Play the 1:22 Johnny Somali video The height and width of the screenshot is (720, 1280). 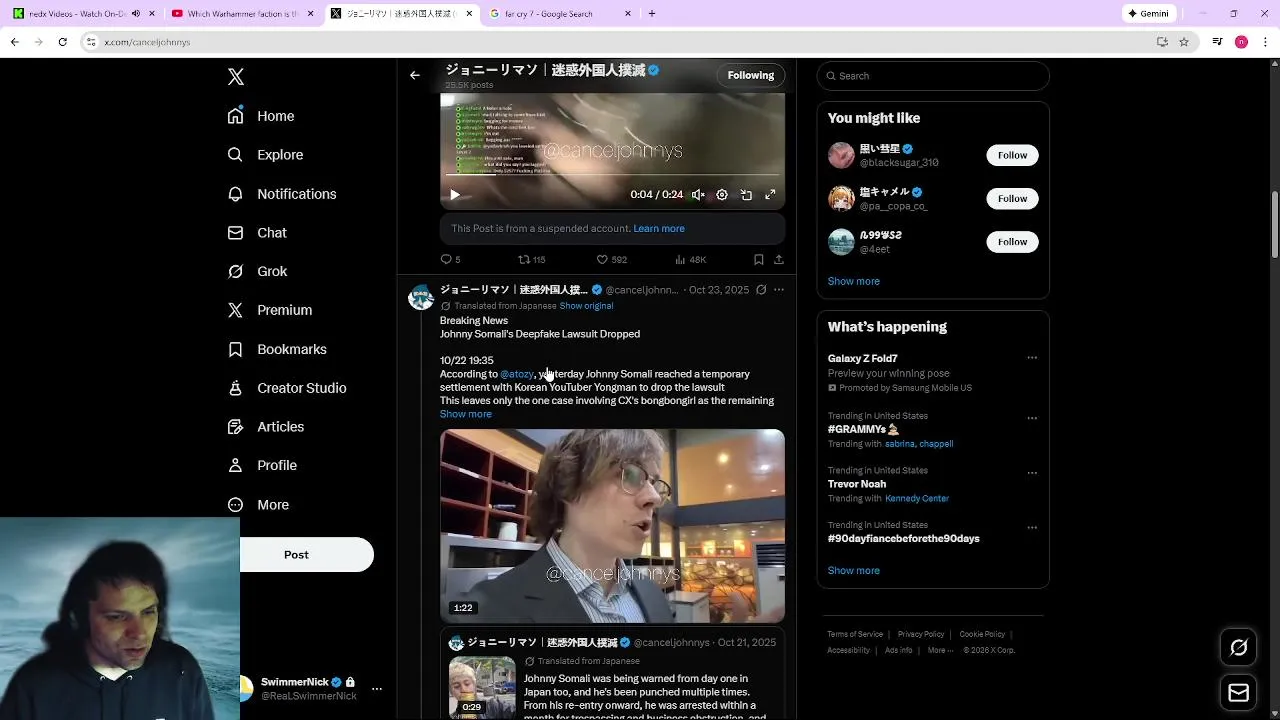[612, 525]
